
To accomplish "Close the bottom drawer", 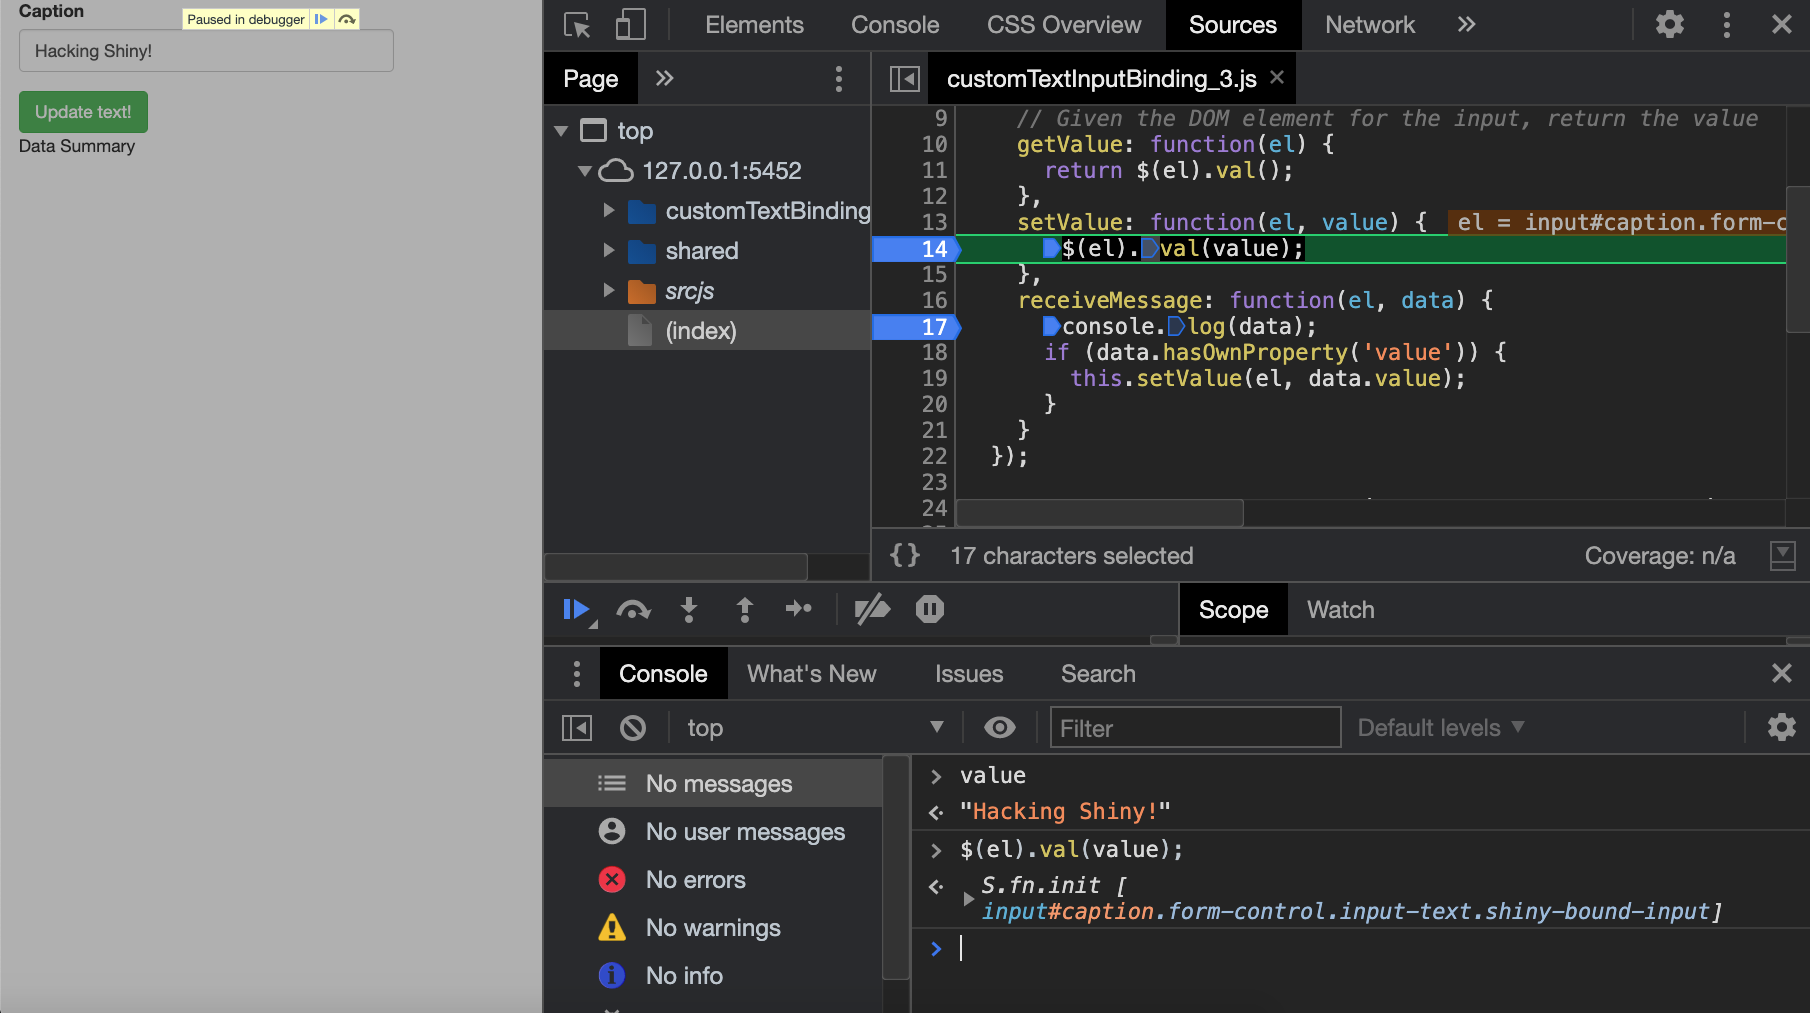I will coord(1781,673).
